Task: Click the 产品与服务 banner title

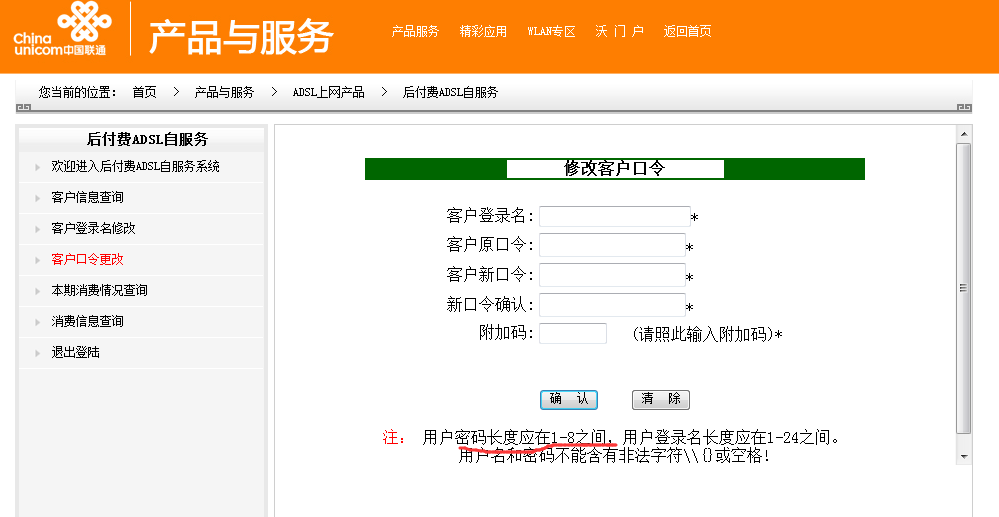Action: (x=241, y=36)
